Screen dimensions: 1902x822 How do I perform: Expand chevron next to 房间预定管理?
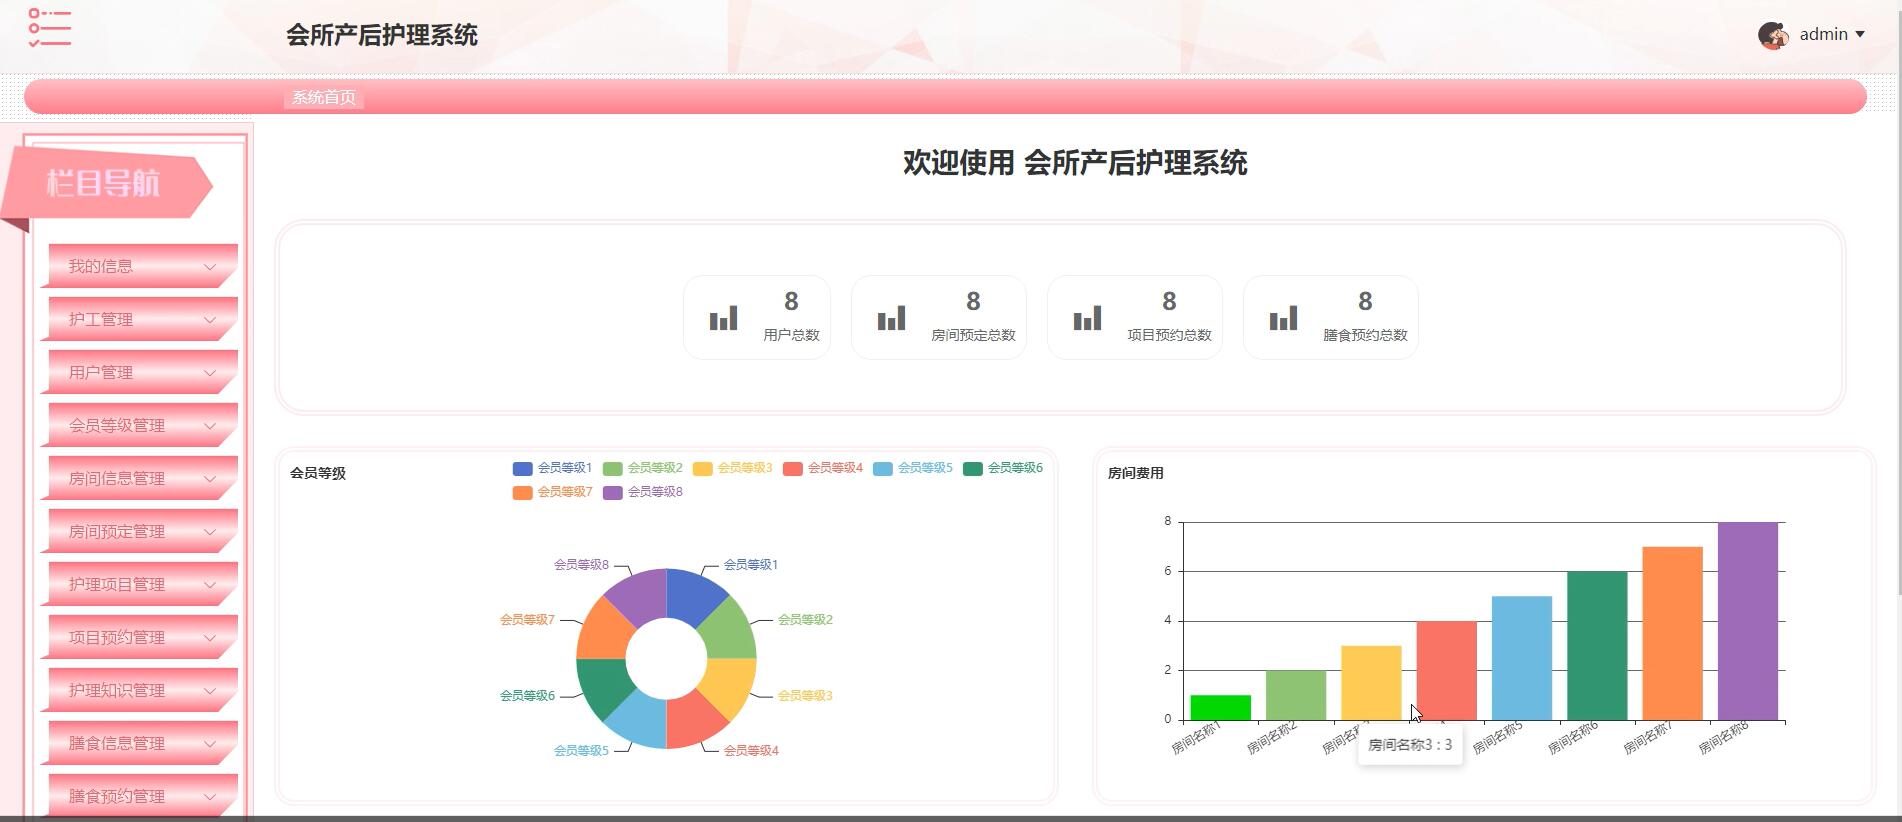210,532
